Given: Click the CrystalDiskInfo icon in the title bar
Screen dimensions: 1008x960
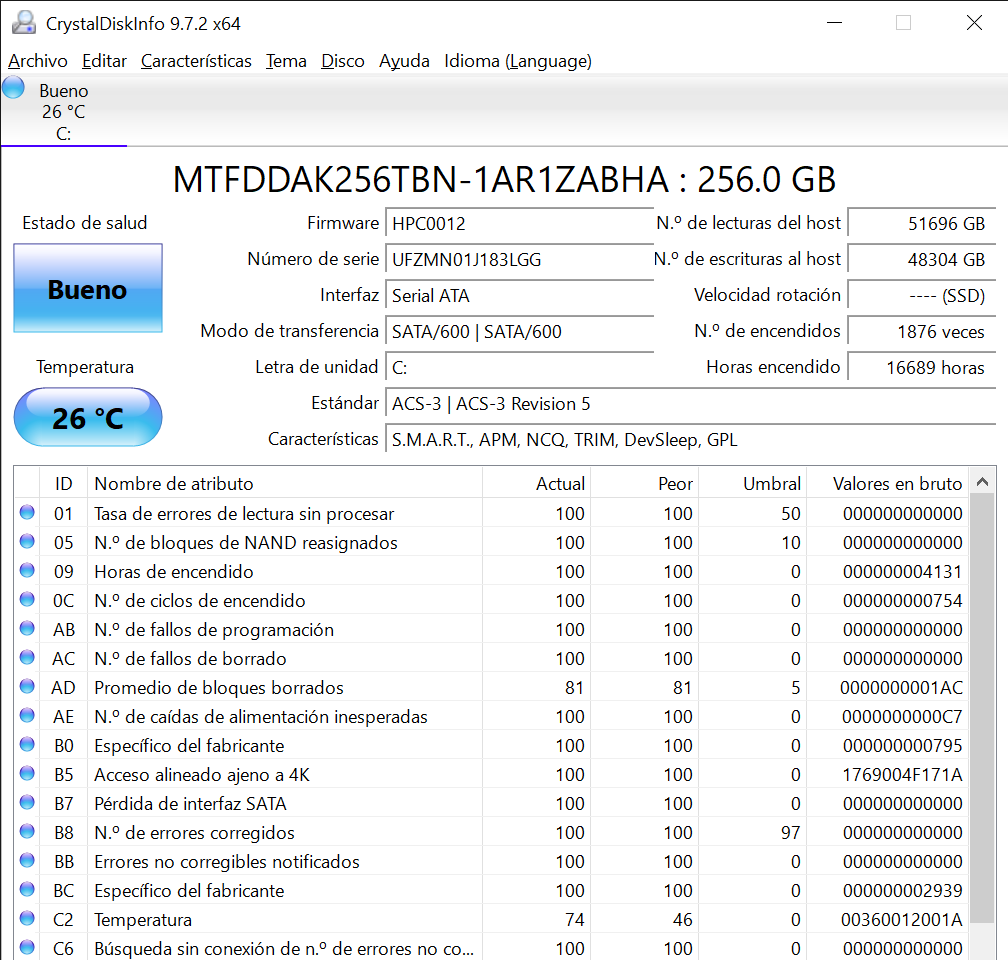Looking at the screenshot, I should coord(23,22).
